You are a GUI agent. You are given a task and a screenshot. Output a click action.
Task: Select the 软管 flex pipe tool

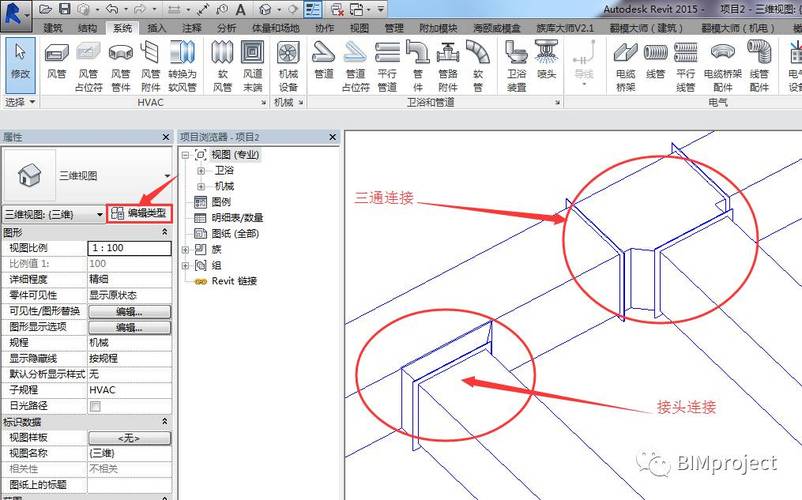tap(478, 66)
